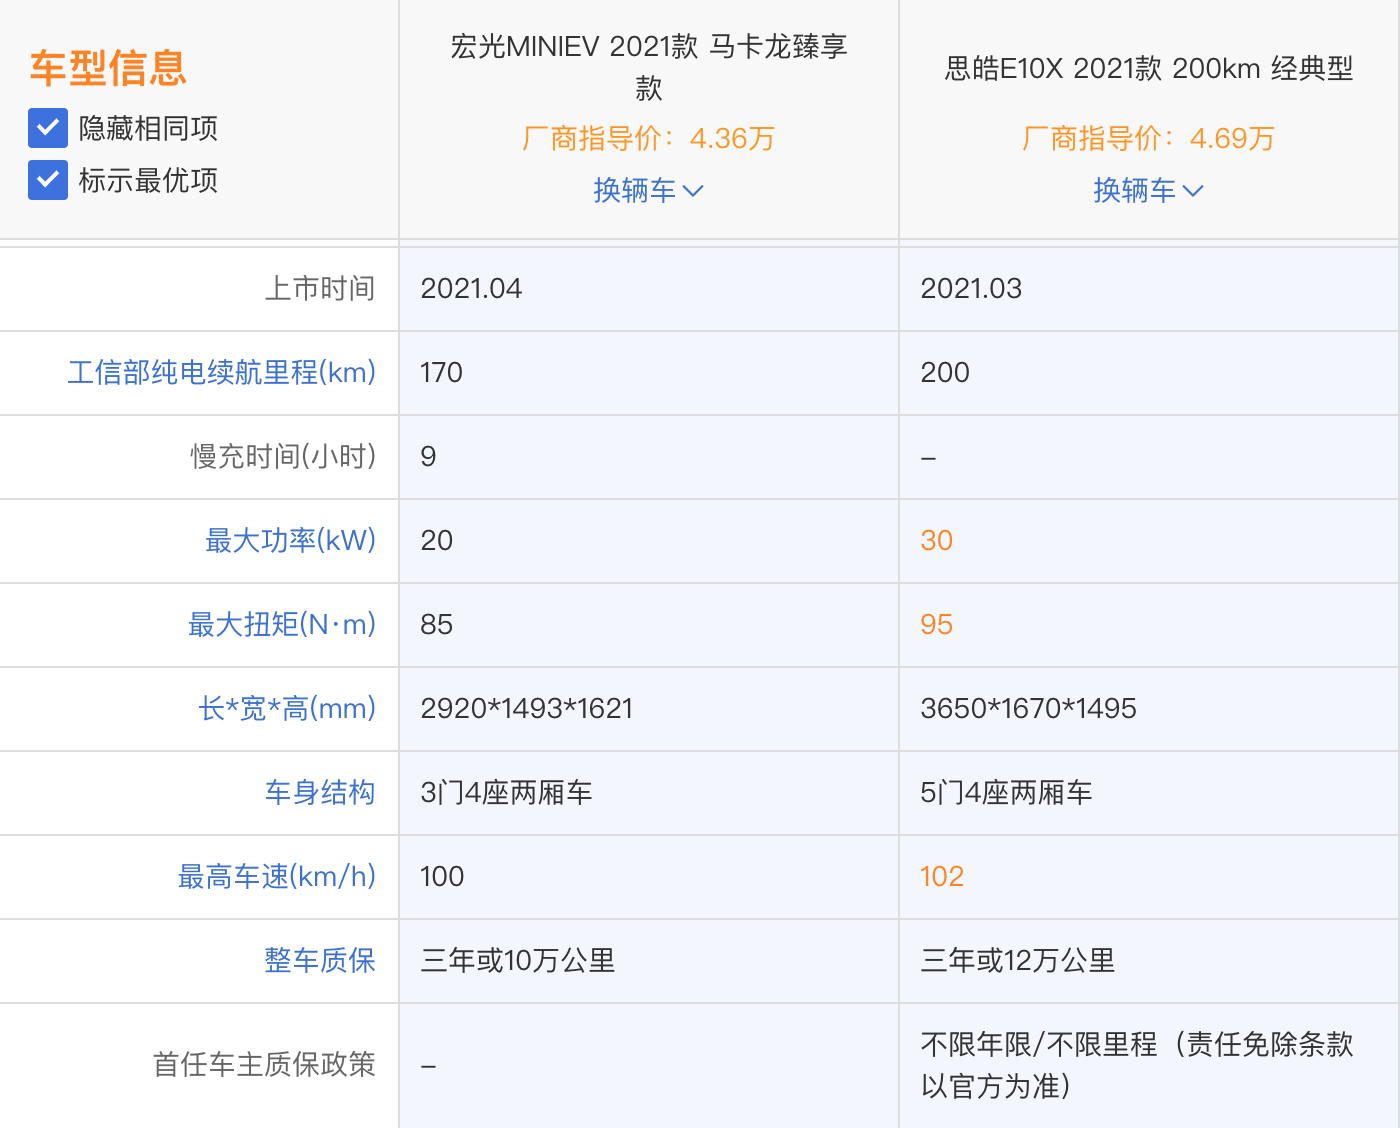Open the 最高车速(km/h) parameter link
This screenshot has height=1128, width=1400.
coord(277,876)
